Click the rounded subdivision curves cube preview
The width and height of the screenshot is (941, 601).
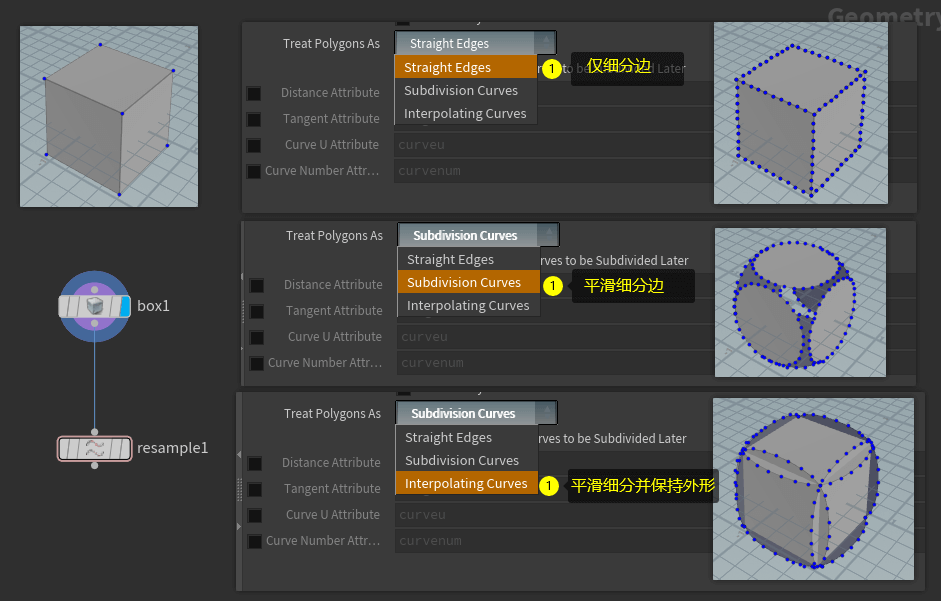(x=800, y=302)
